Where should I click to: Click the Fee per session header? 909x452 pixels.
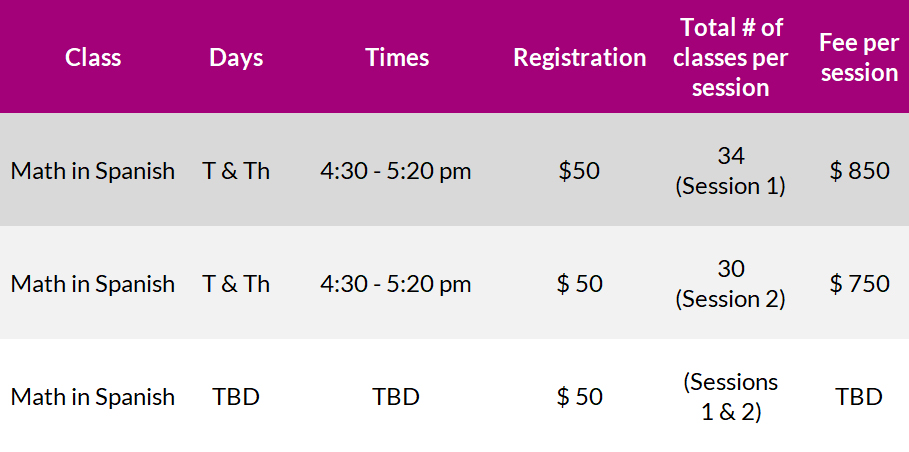point(859,57)
